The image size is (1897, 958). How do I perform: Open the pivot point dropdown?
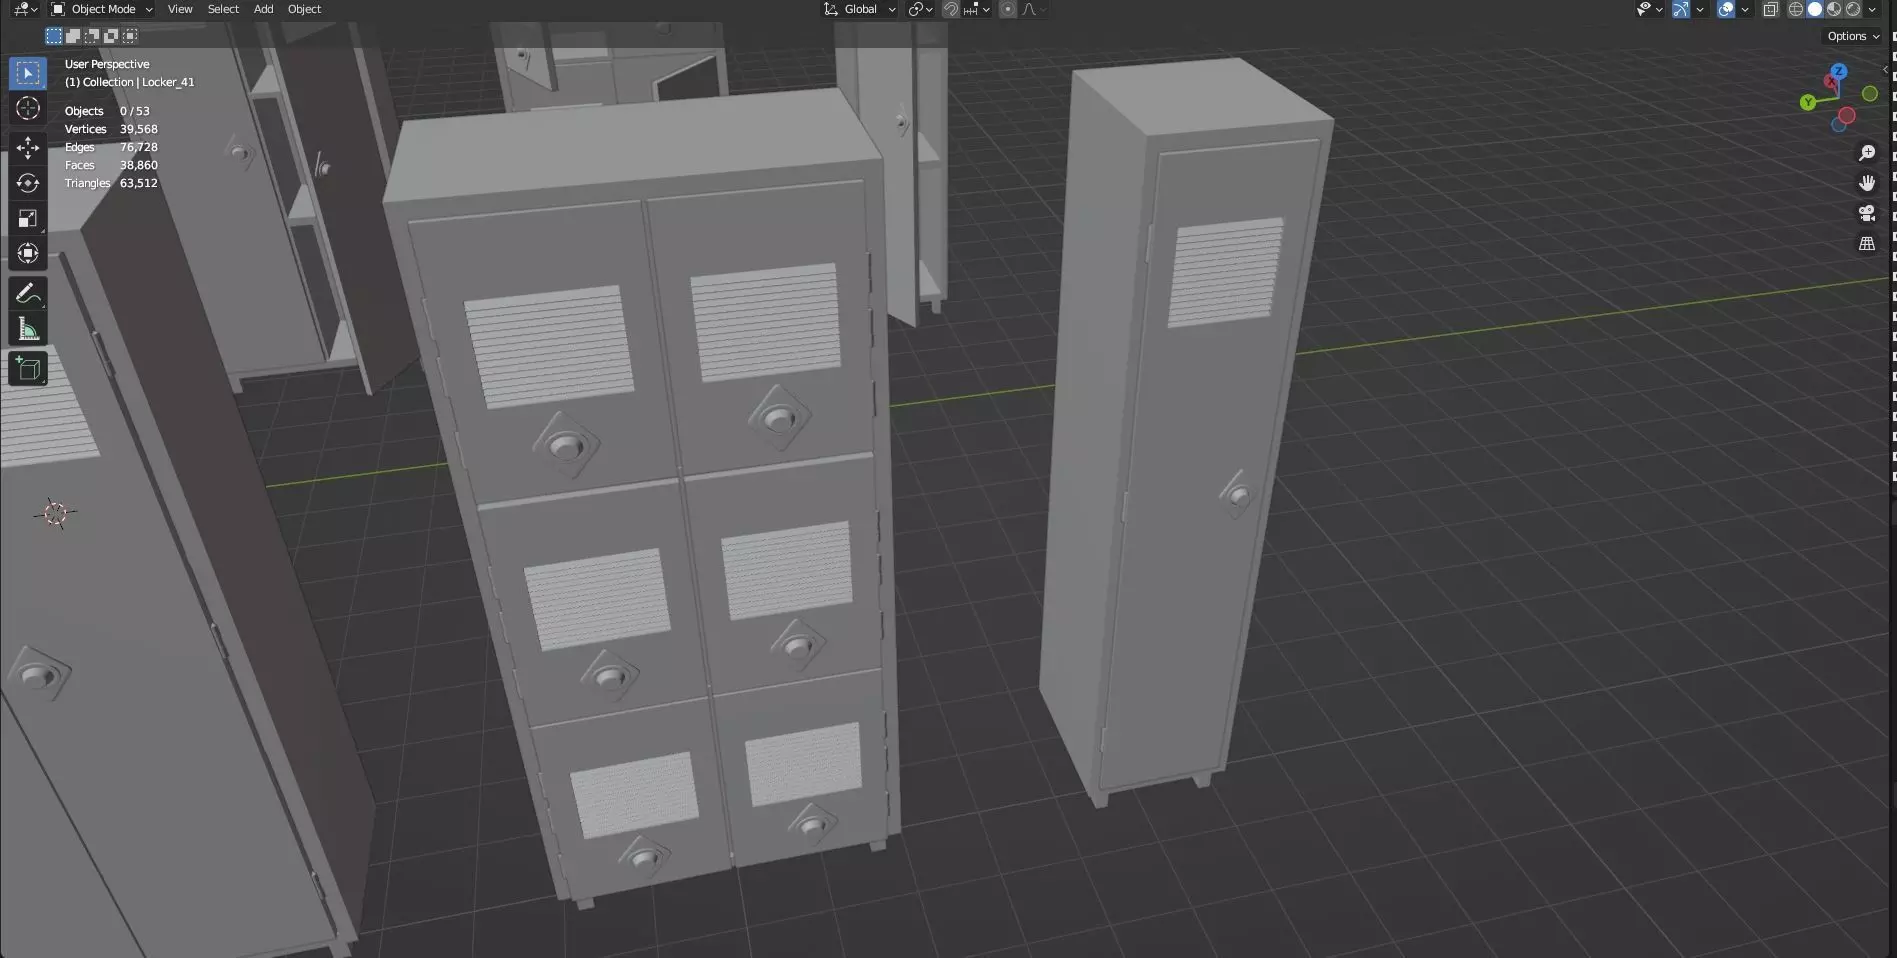[920, 9]
